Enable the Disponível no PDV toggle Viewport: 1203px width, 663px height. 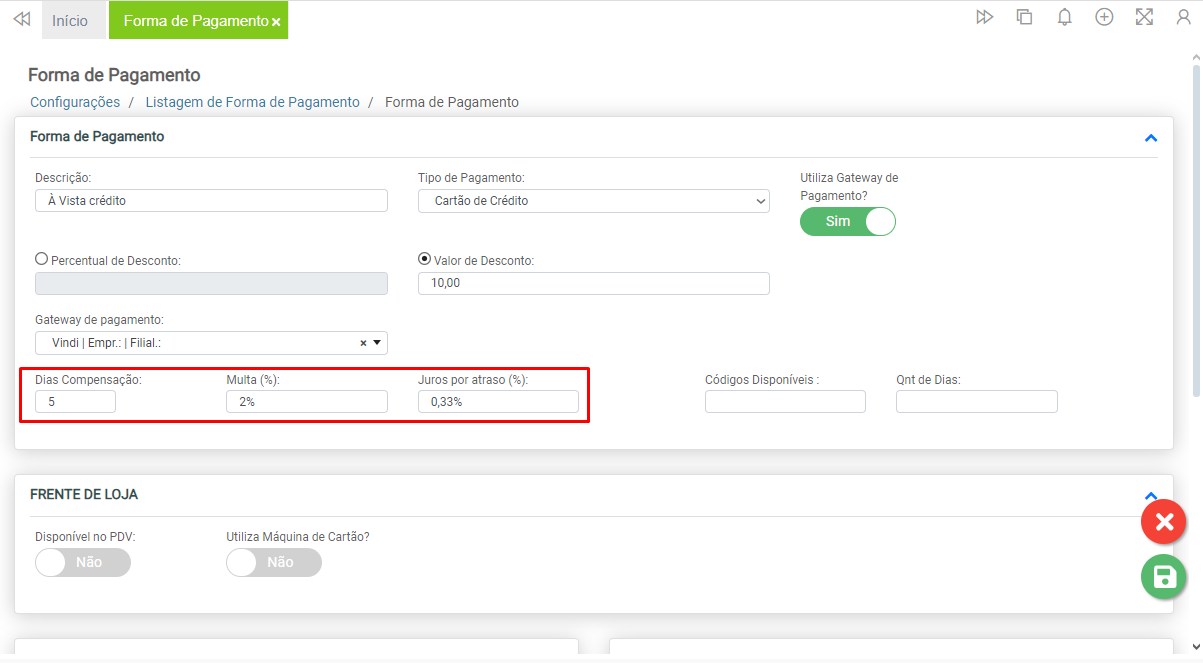pyautogui.click(x=82, y=562)
